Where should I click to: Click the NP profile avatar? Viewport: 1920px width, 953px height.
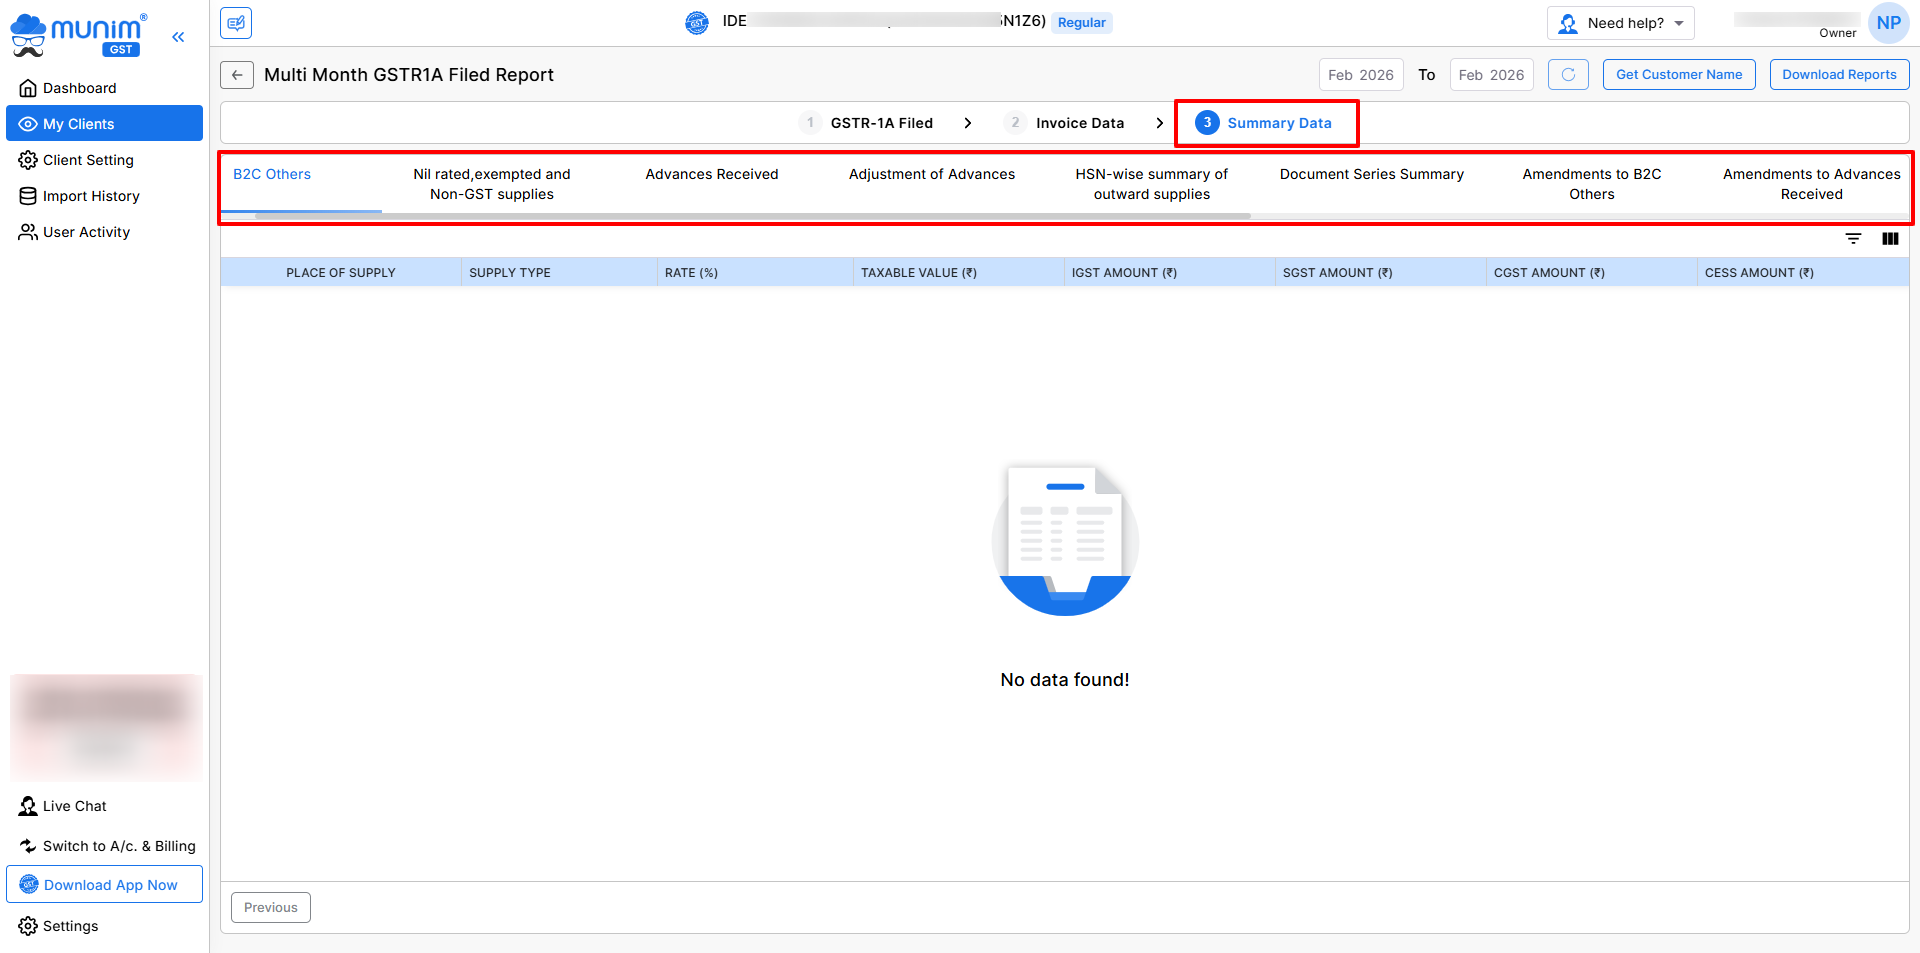1888,23
